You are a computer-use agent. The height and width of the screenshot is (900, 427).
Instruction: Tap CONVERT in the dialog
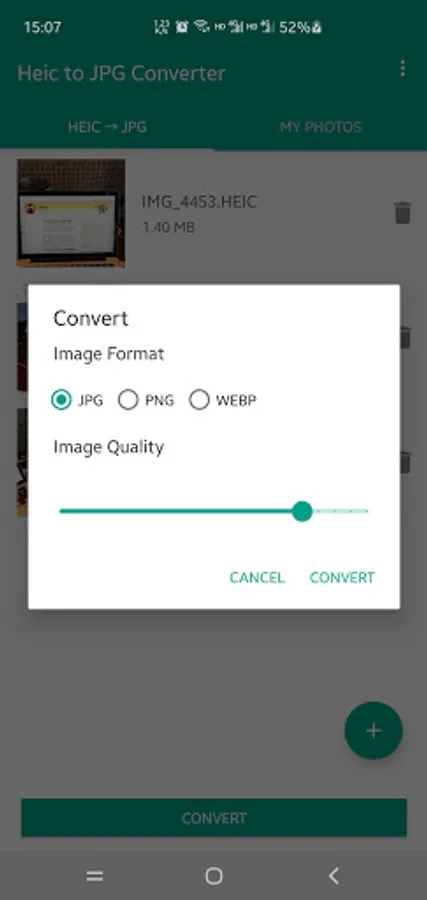point(342,577)
